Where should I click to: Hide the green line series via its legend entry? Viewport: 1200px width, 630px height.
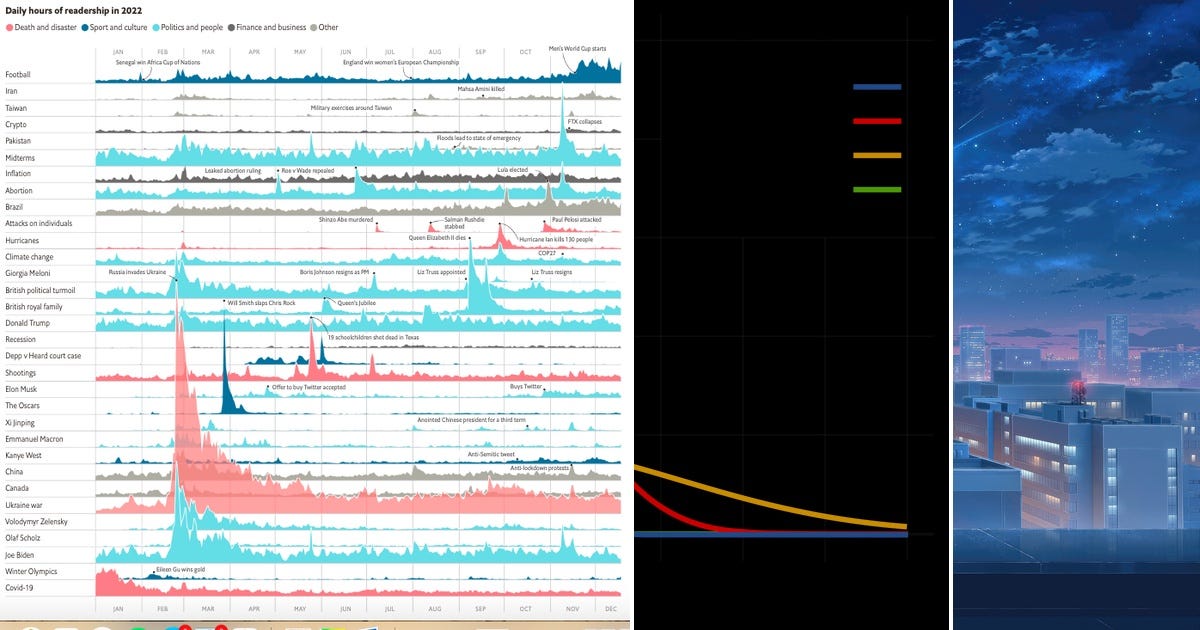(x=875, y=188)
